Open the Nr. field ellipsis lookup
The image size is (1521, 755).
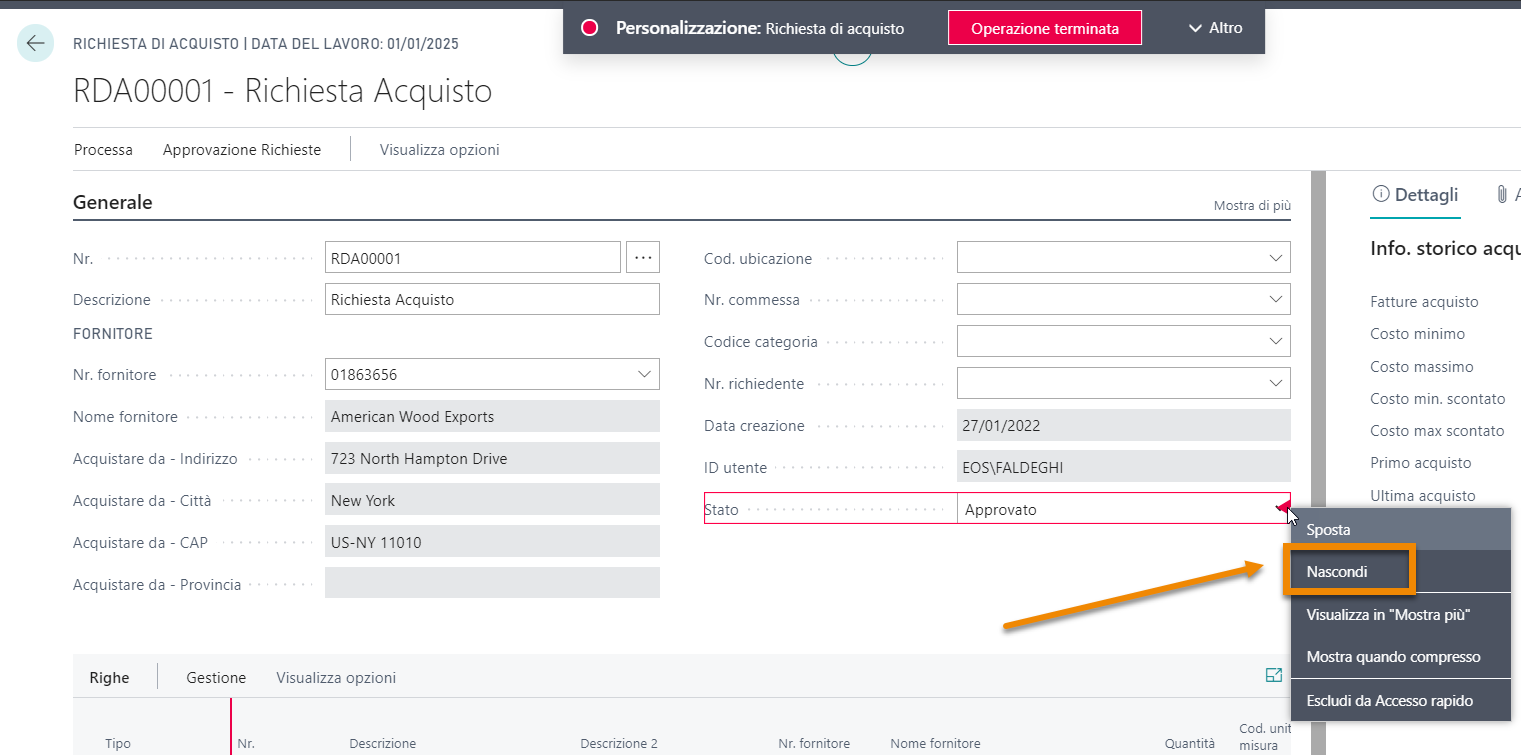pos(643,258)
